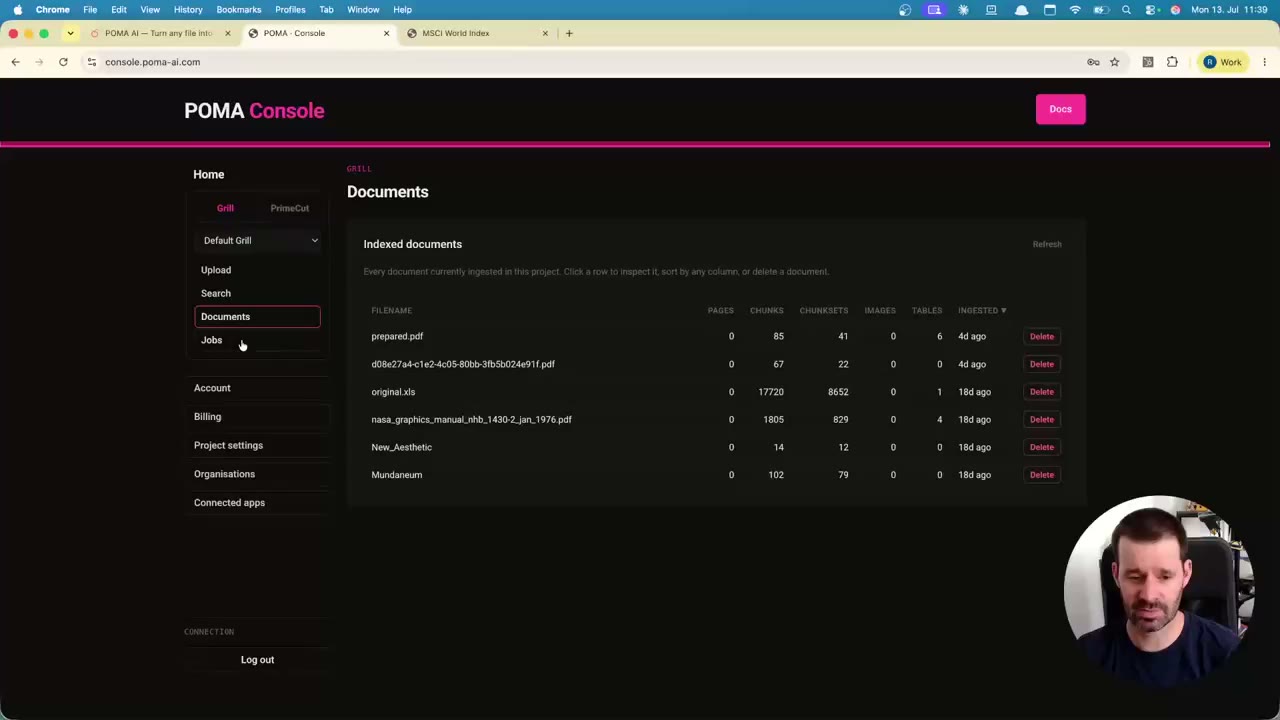Open the Chrome extensions puzzle icon
Image resolution: width=1280 pixels, height=720 pixels.
[1172, 62]
